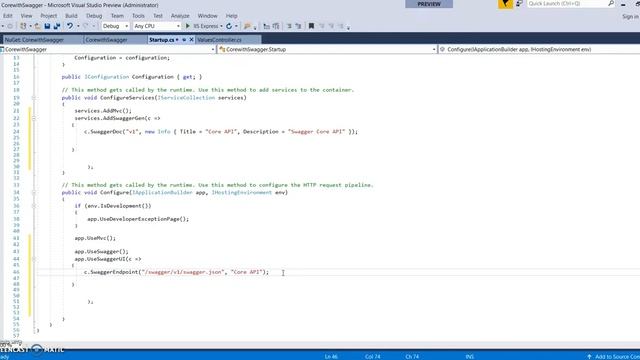Collapse the AddSwaggerGen lambda block

click(x=34, y=118)
